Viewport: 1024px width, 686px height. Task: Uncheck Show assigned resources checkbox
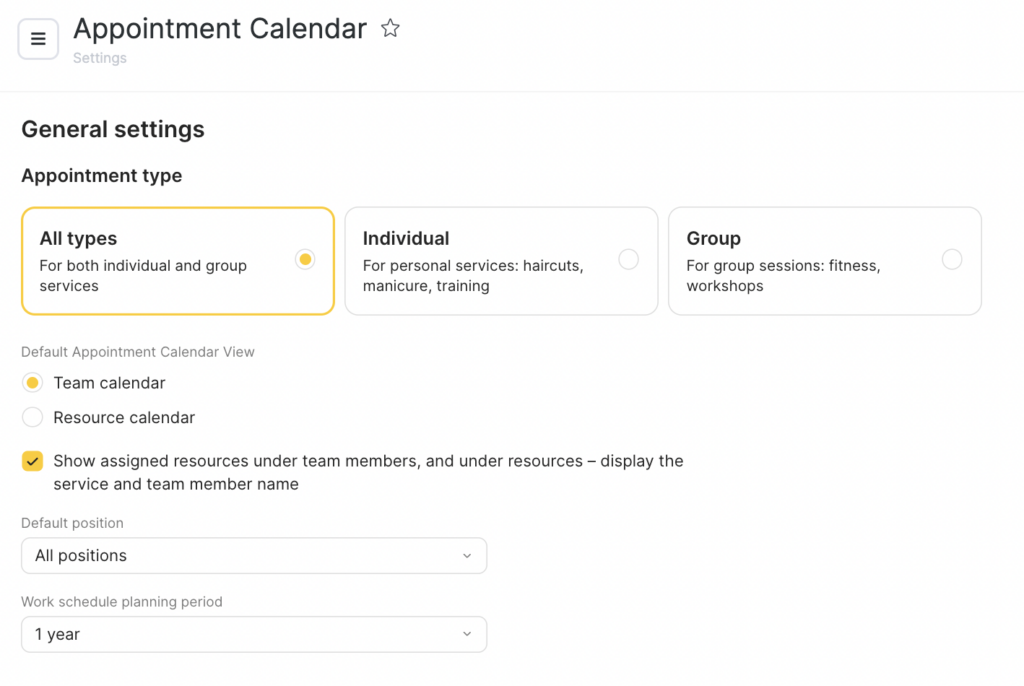pyautogui.click(x=33, y=461)
